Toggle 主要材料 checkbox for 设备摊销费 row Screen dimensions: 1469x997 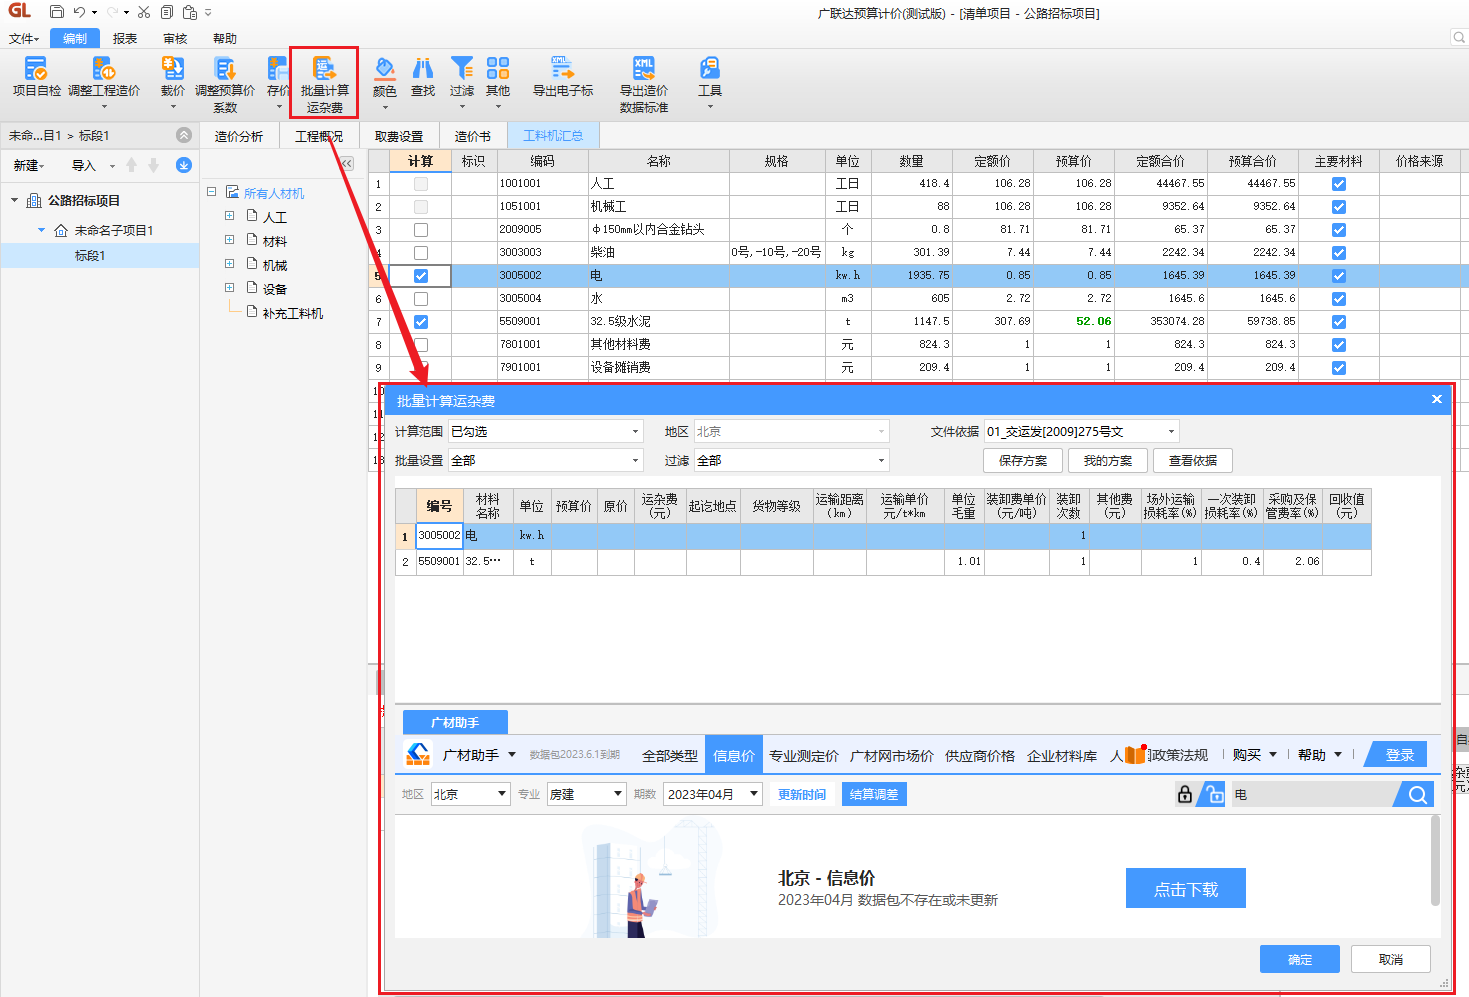(x=1339, y=368)
